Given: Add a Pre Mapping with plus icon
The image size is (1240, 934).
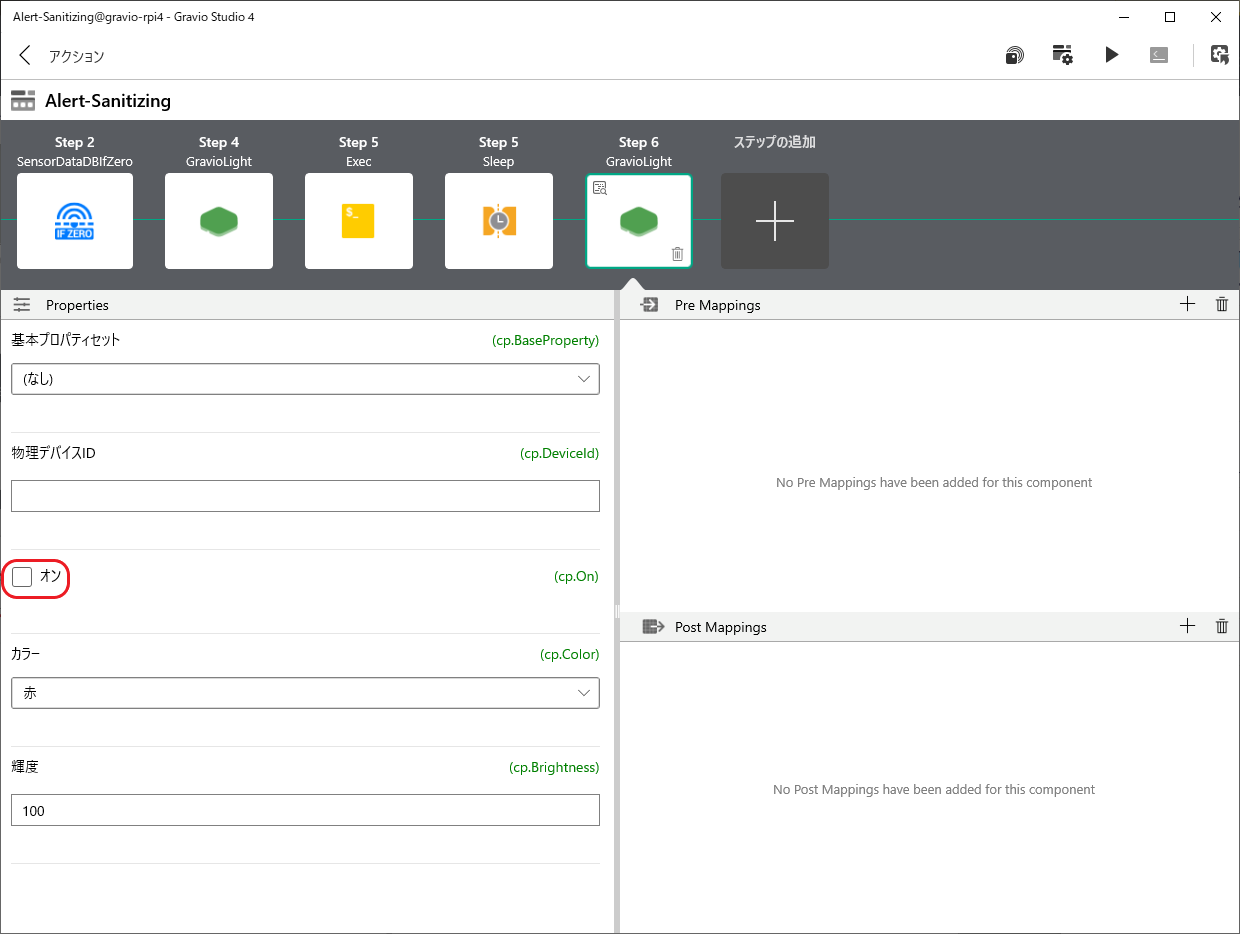Looking at the screenshot, I should pos(1187,304).
